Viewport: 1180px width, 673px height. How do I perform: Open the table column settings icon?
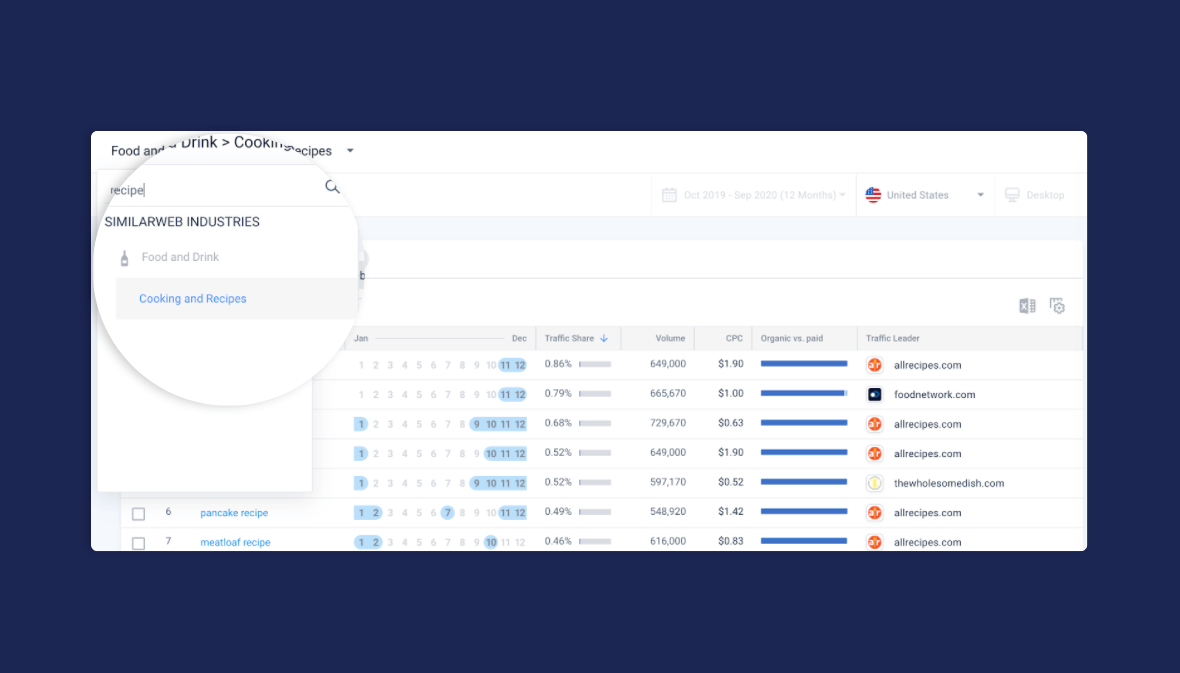tap(1057, 306)
